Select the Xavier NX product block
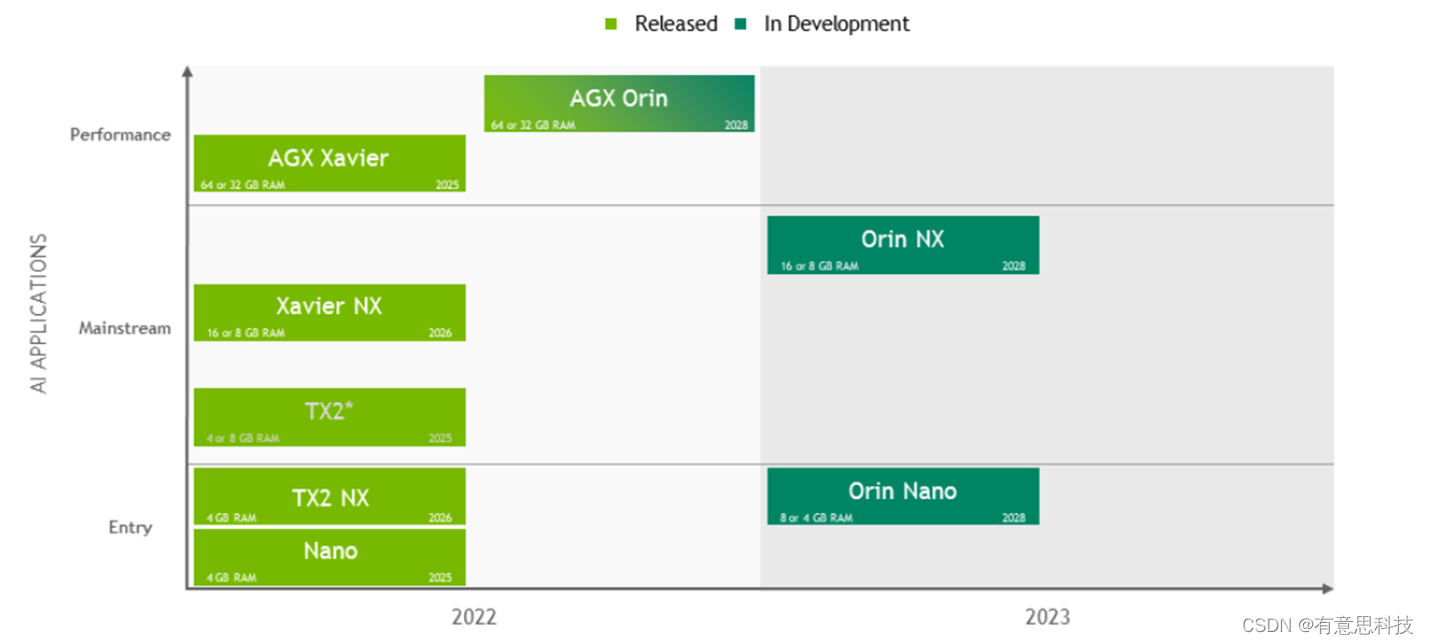This screenshot has height=644, width=1429. [329, 312]
